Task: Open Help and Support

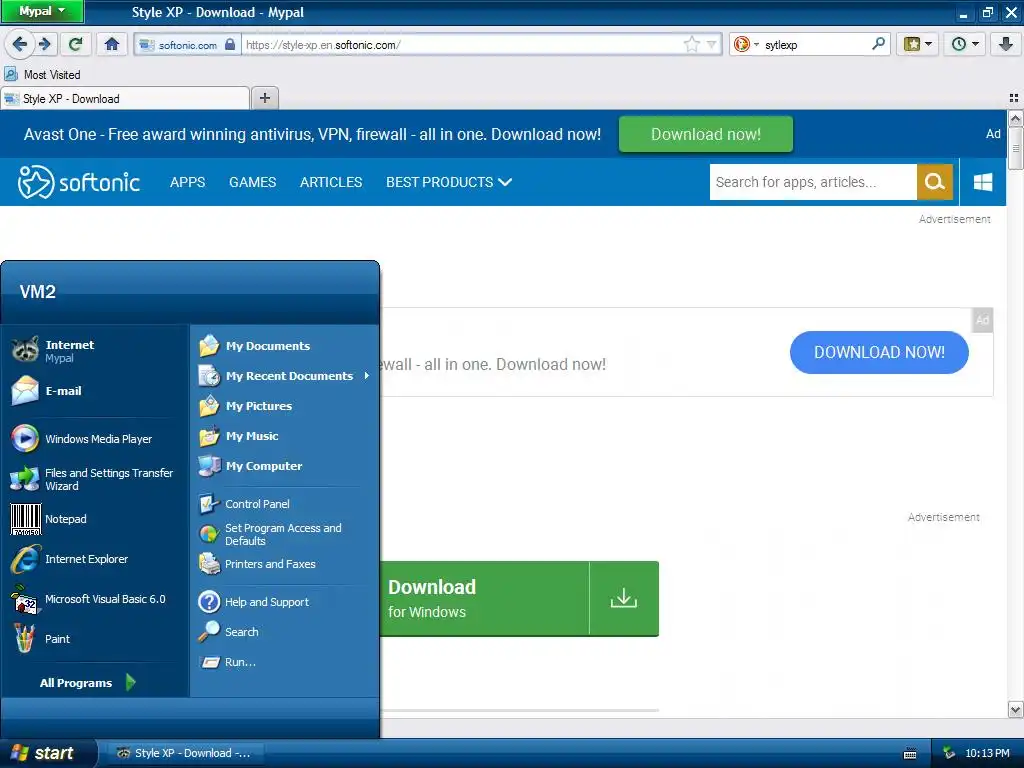Action: (x=285, y=601)
